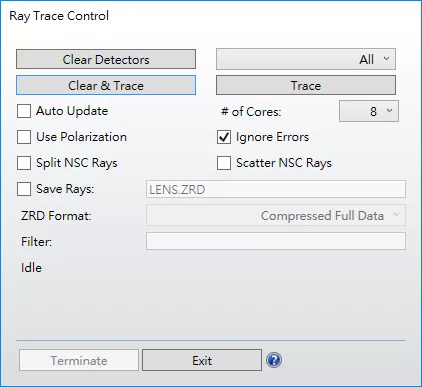Screen dimensions: 422x387
Task: Click into the Filter text field
Action: (276, 241)
